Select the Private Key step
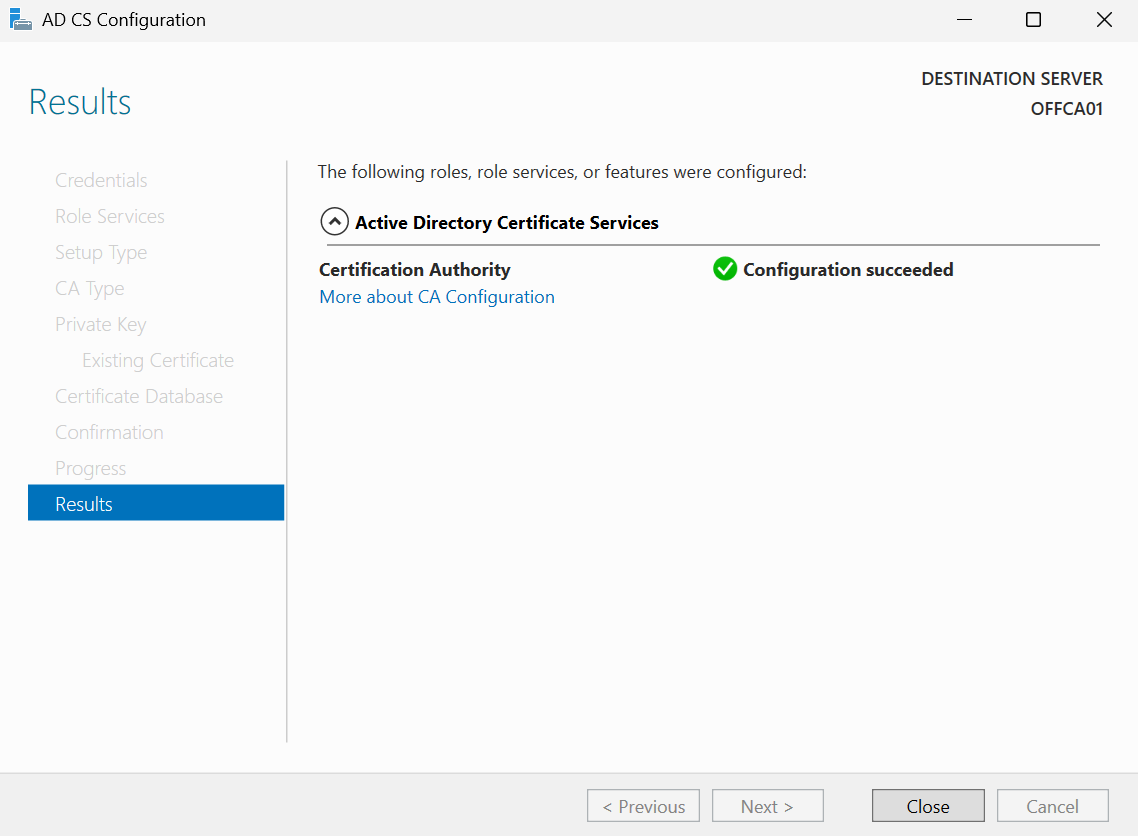This screenshot has width=1138, height=836. click(x=101, y=324)
